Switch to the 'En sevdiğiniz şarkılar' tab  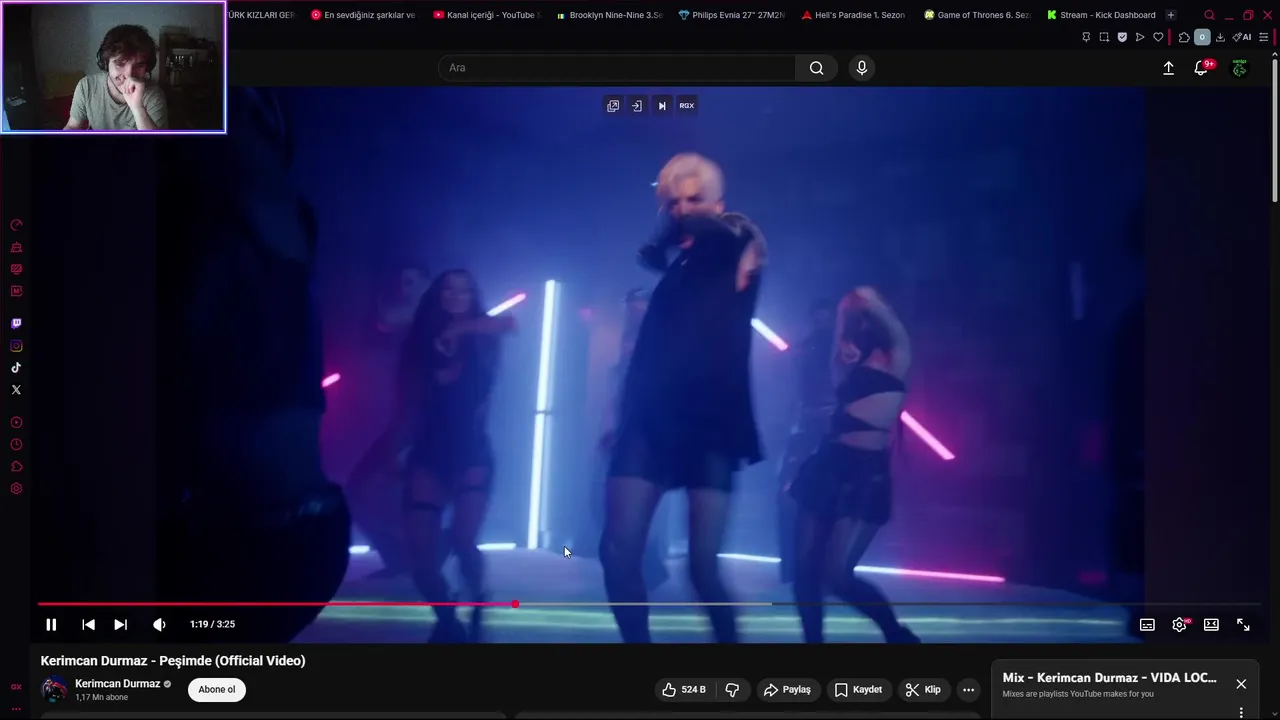[363, 15]
